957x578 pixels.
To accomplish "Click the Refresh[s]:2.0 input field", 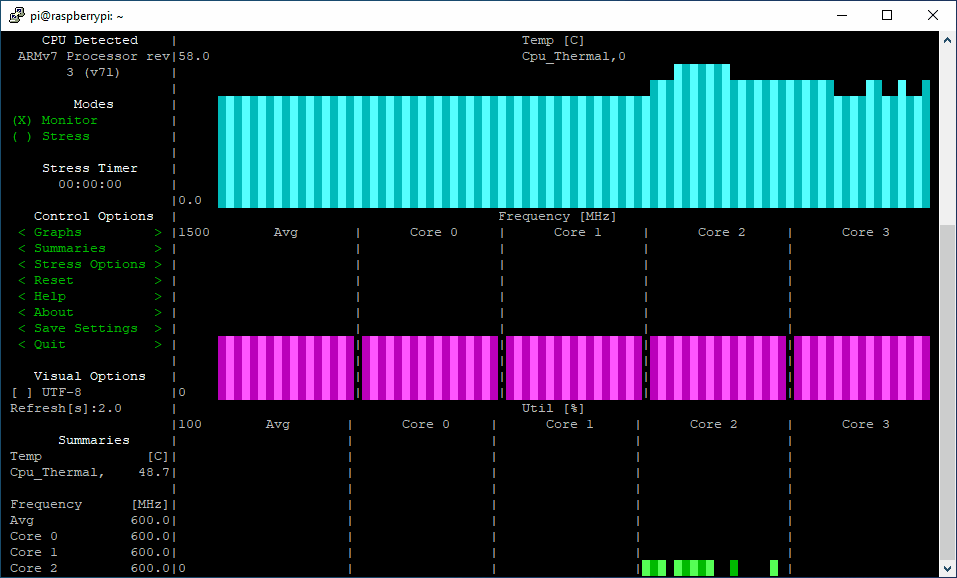I will pyautogui.click(x=66, y=408).
